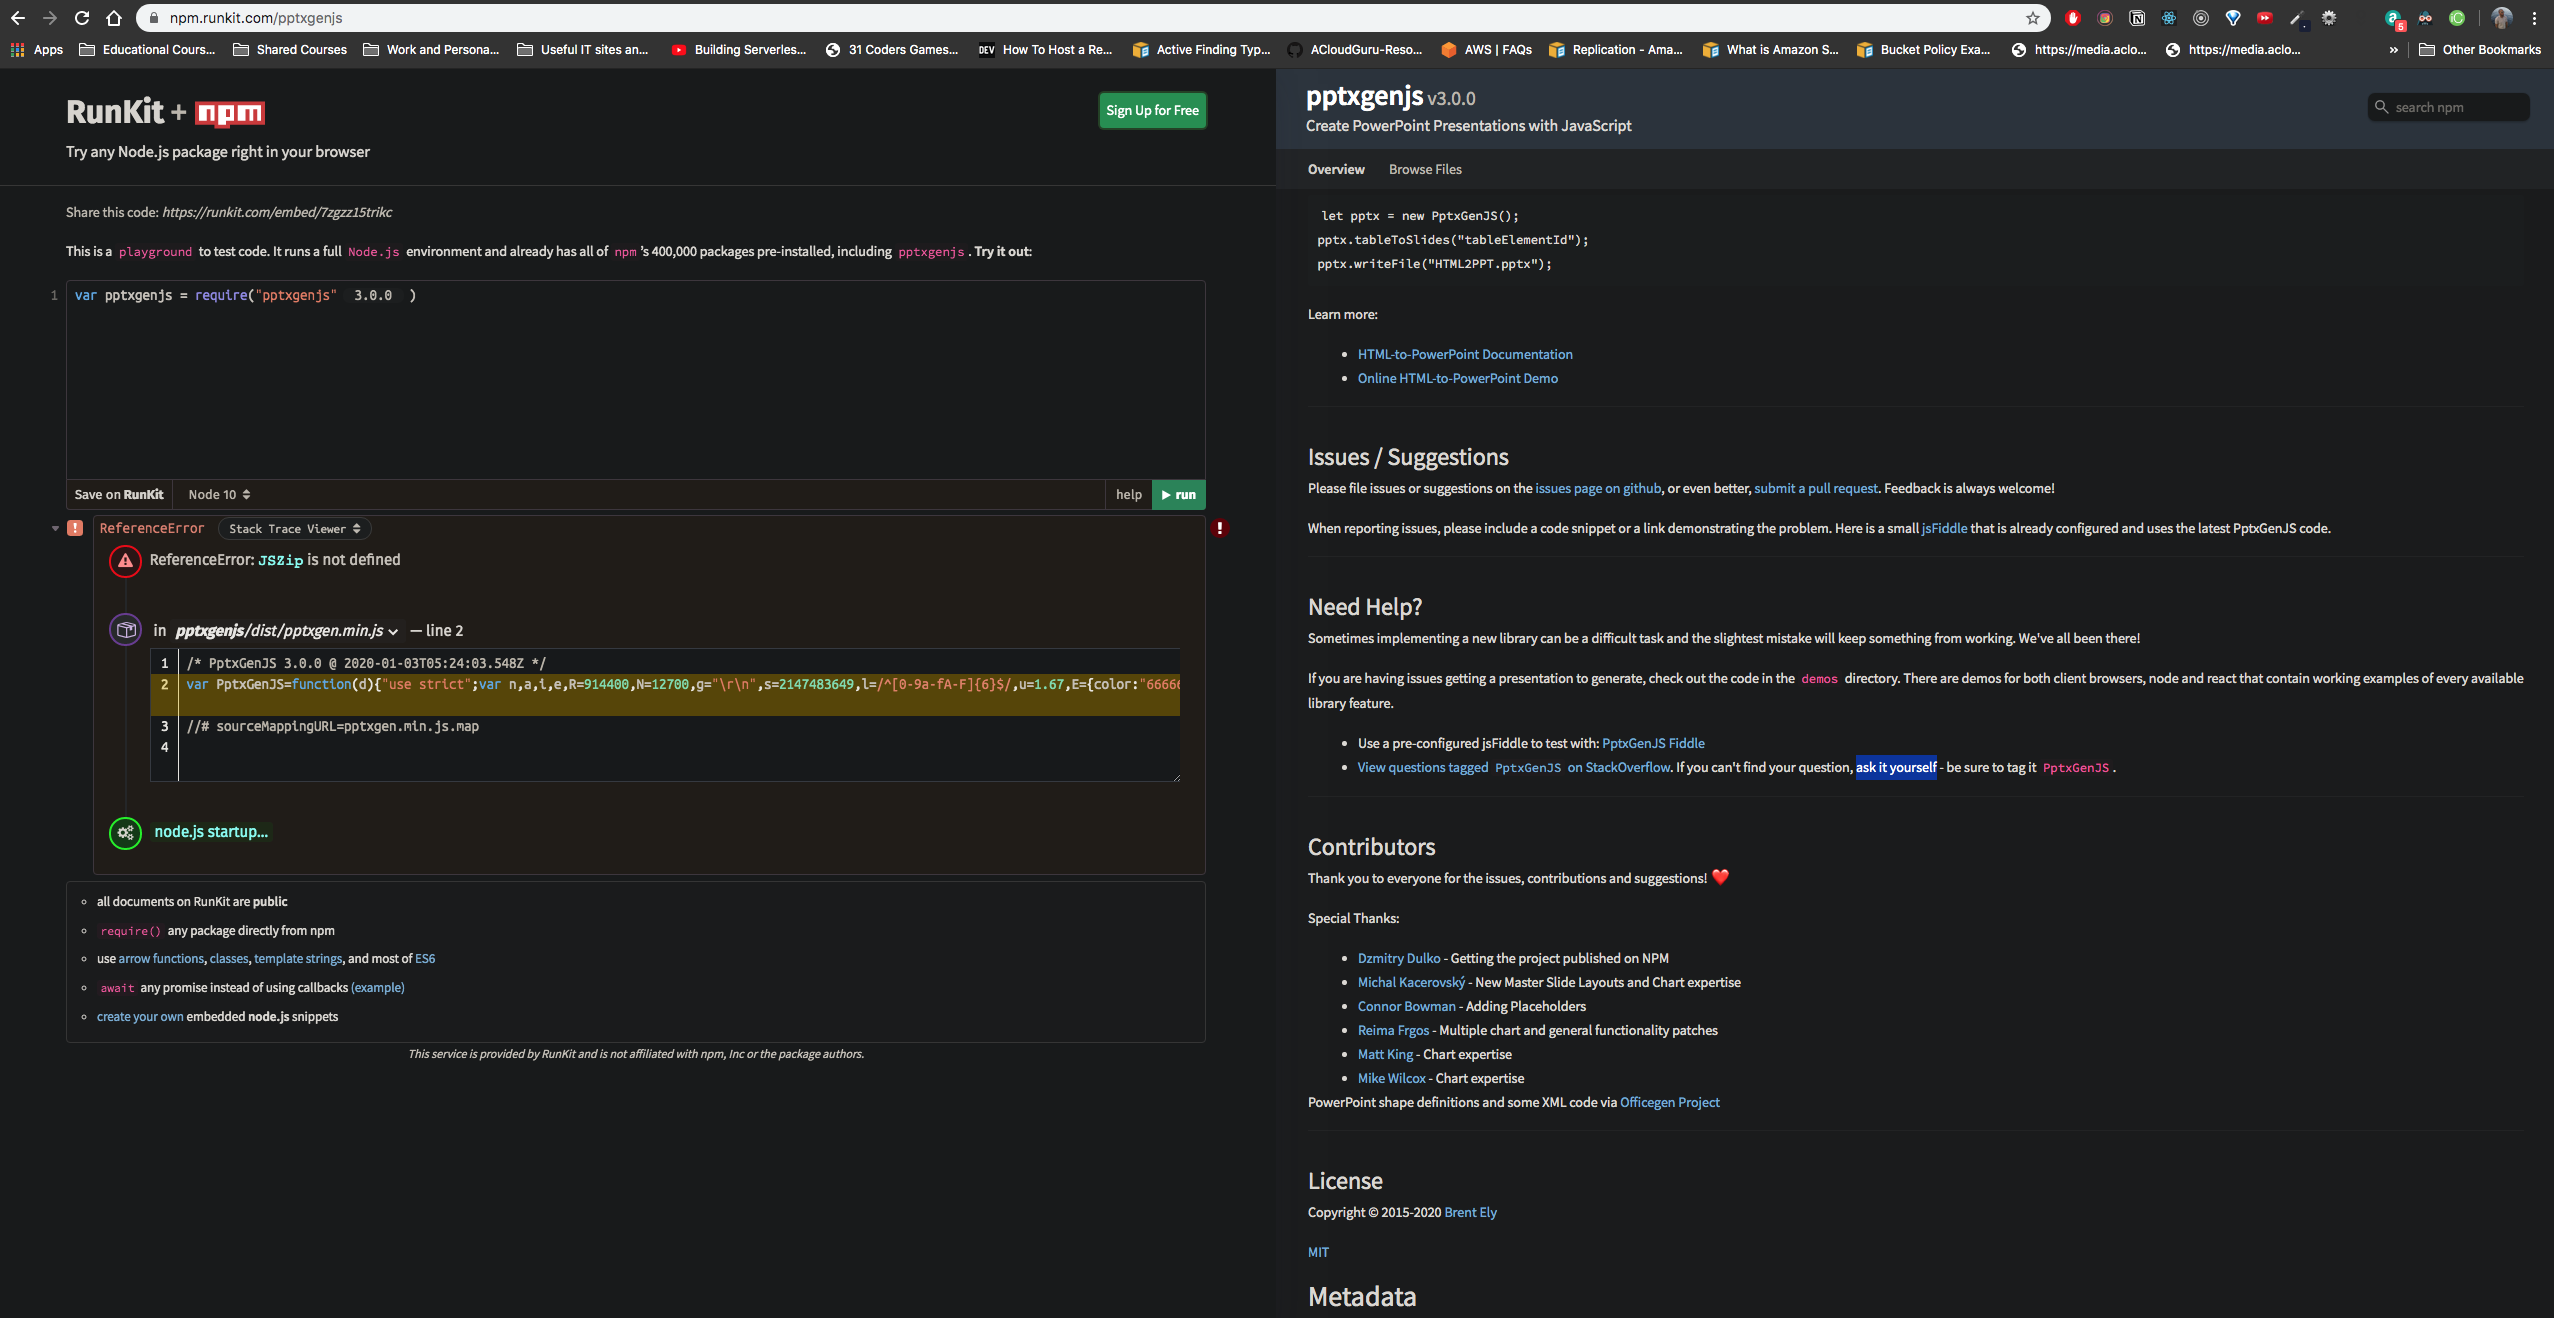Screen dimensions: 2554x1318
Task: Click the red error badge on the stack trace panel
Action: [x=1219, y=528]
